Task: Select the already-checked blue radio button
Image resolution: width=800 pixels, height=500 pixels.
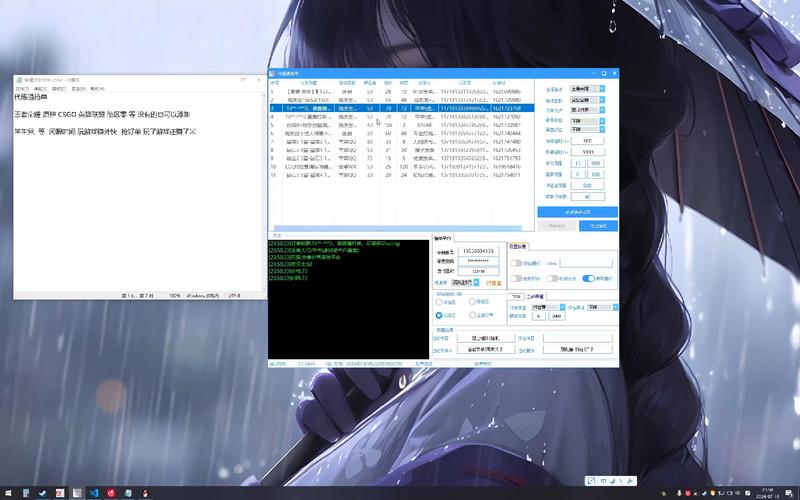Action: [439, 315]
